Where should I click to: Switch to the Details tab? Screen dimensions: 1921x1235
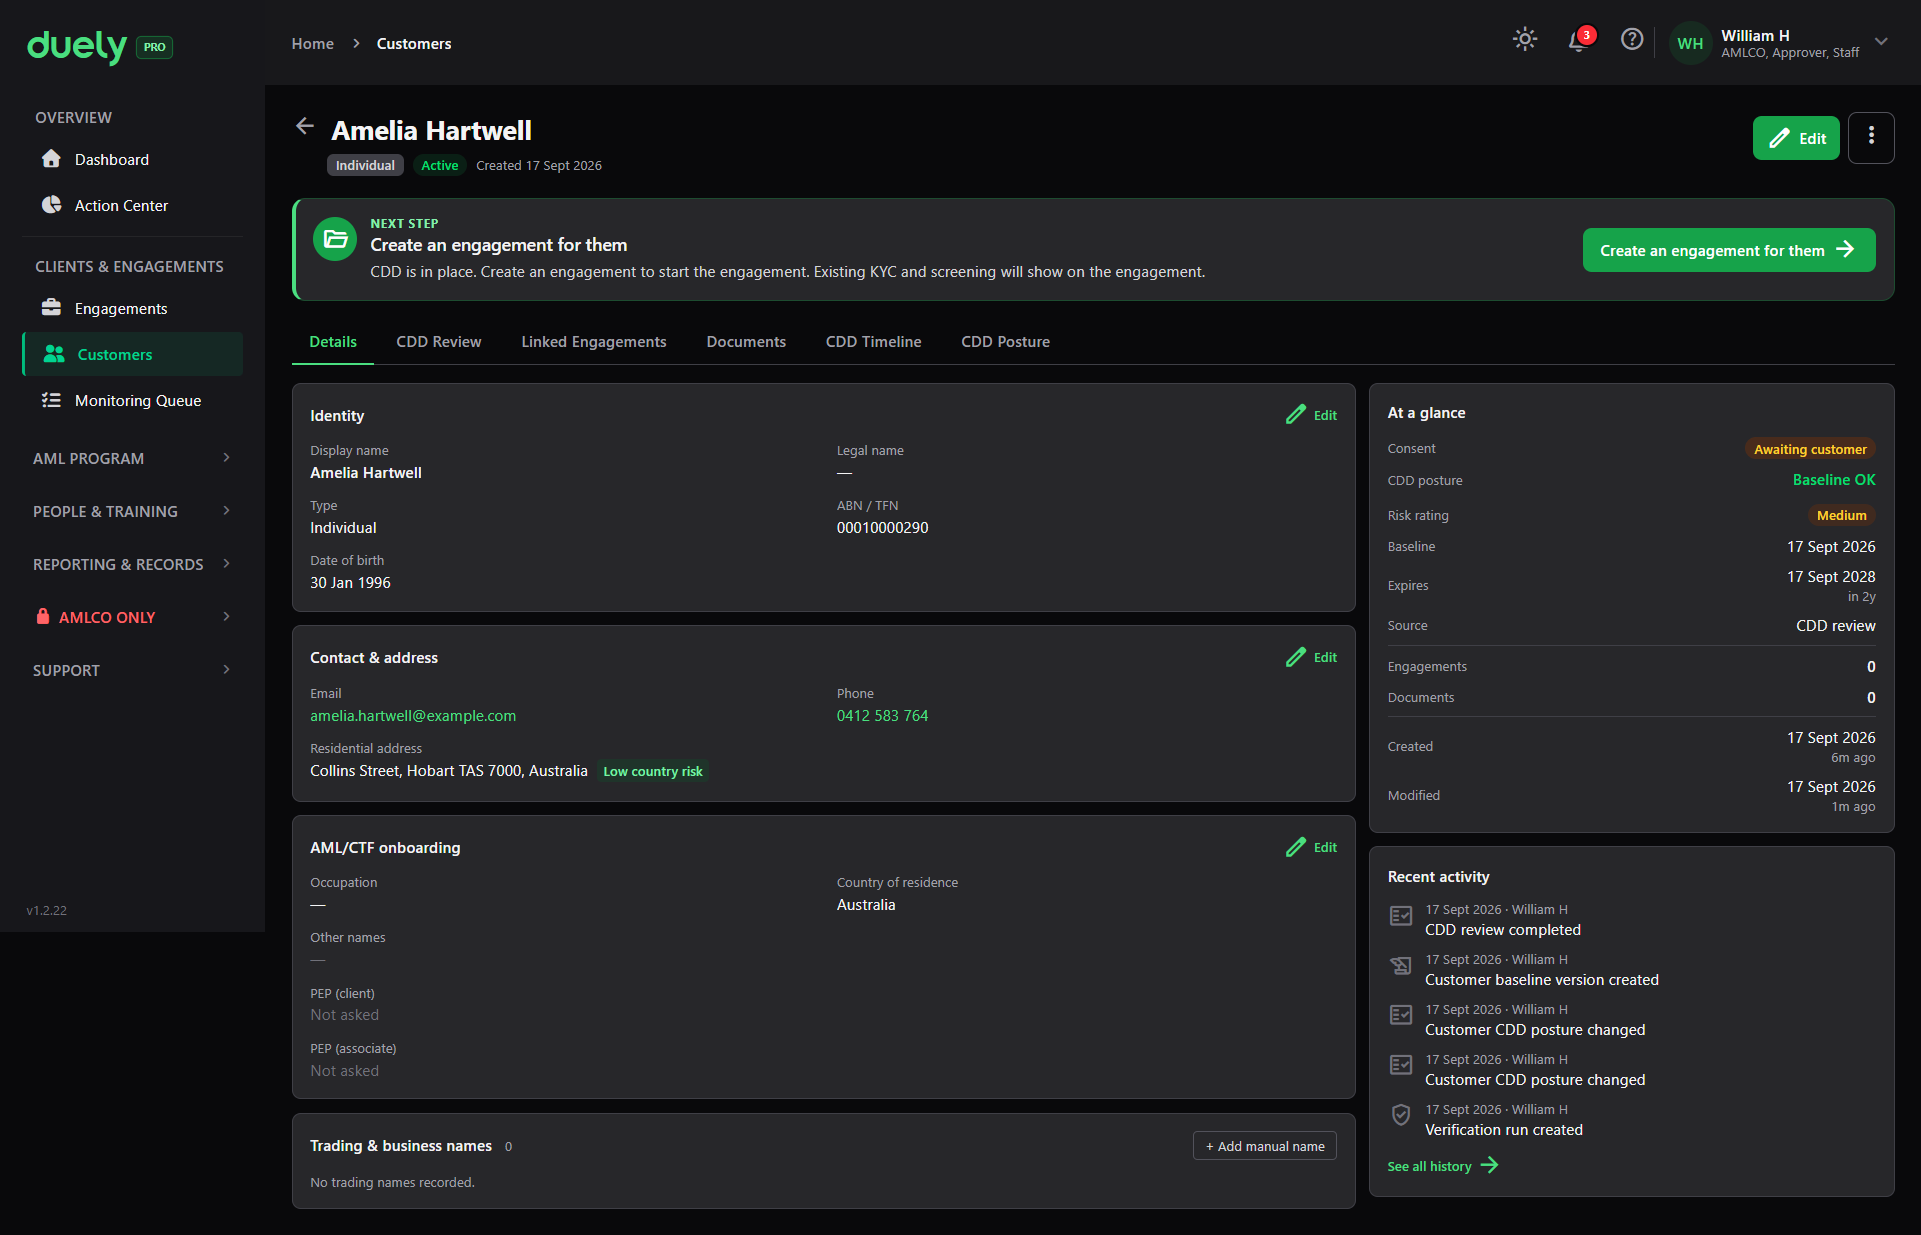pos(333,342)
